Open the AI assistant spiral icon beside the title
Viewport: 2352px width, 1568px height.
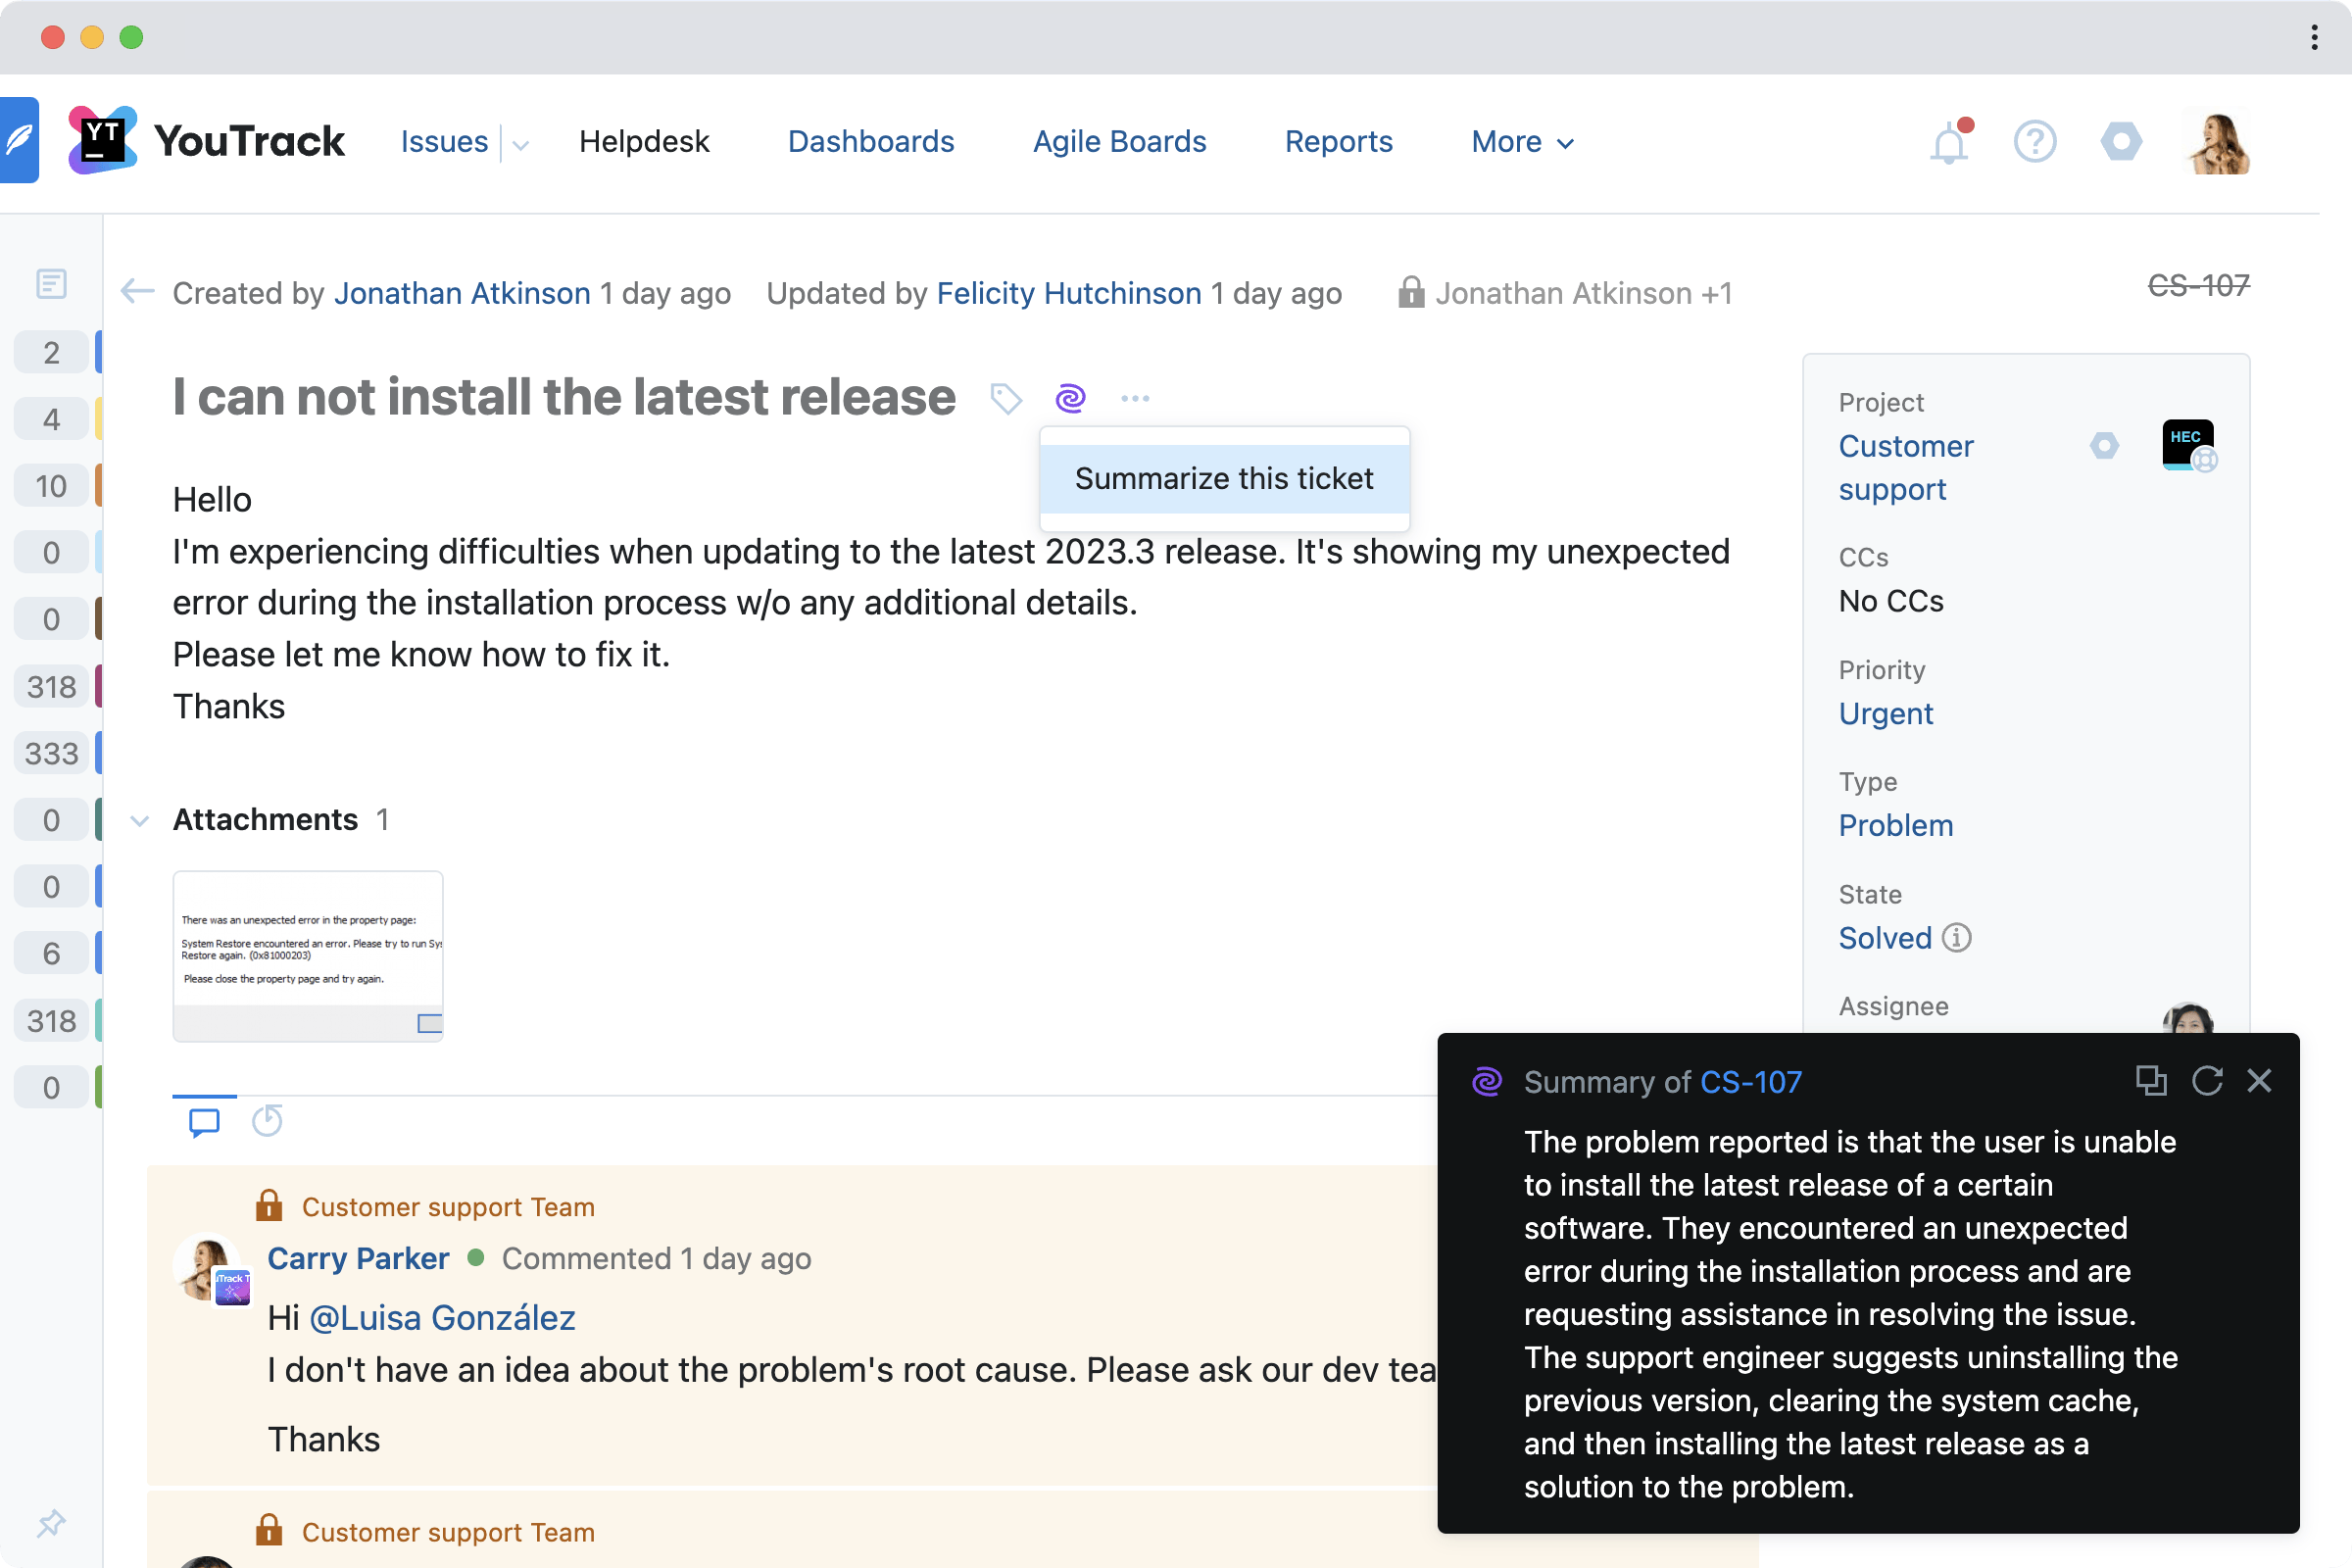point(1069,398)
